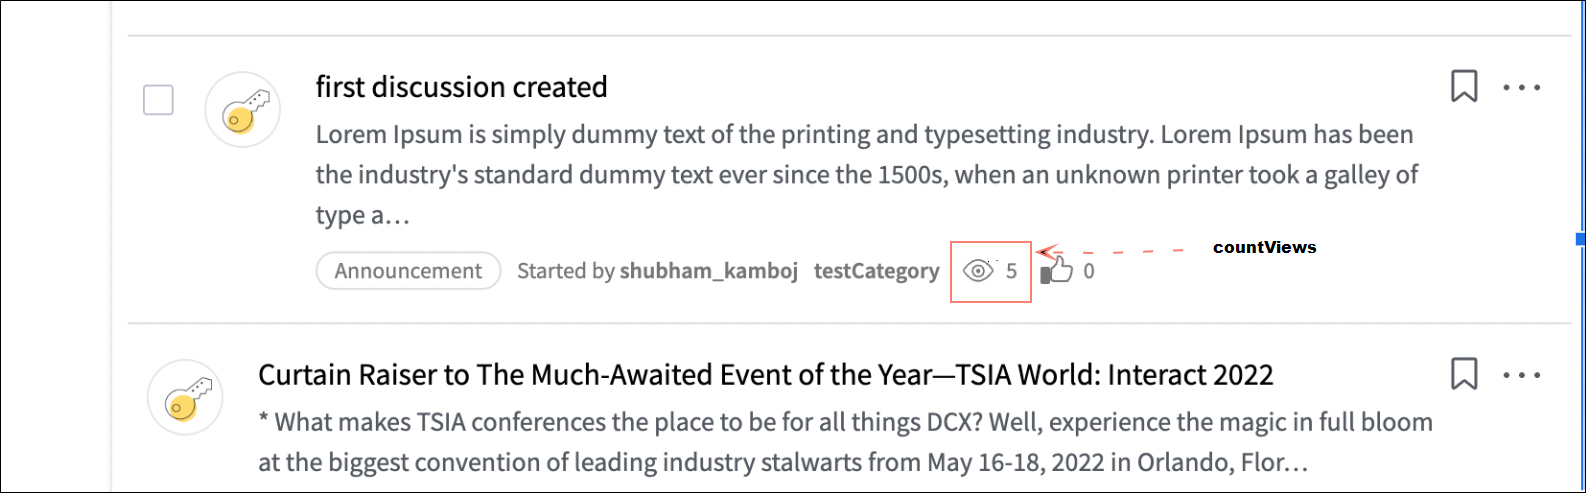Expand the three-dot menu for Curtain Raiser post
Image resolution: width=1586 pixels, height=493 pixels.
click(1522, 375)
